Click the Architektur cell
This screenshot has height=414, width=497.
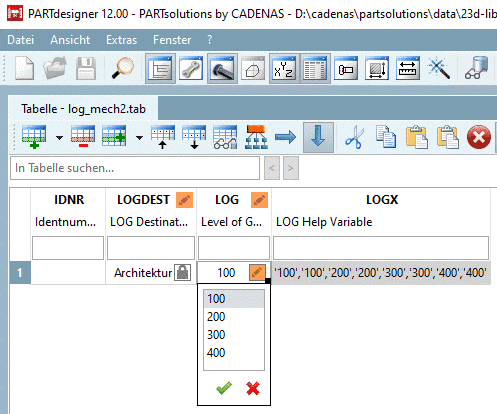pos(143,273)
